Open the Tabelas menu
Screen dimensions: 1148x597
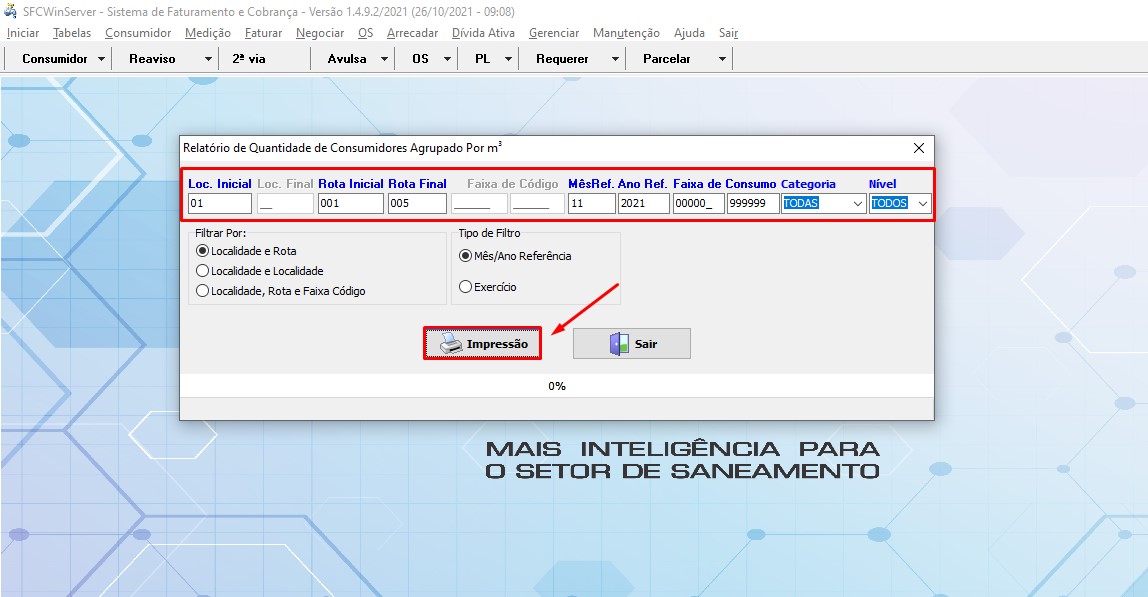(72, 33)
